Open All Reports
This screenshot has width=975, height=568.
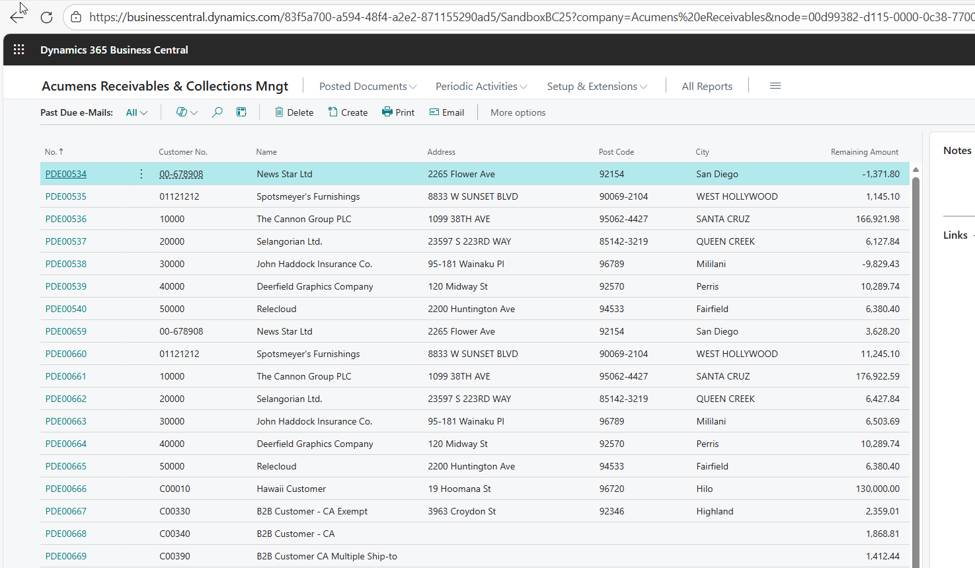[x=707, y=86]
